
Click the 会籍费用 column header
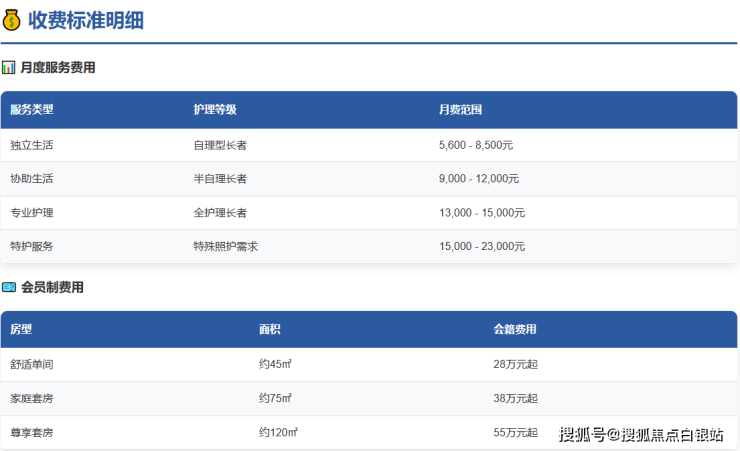(515, 329)
